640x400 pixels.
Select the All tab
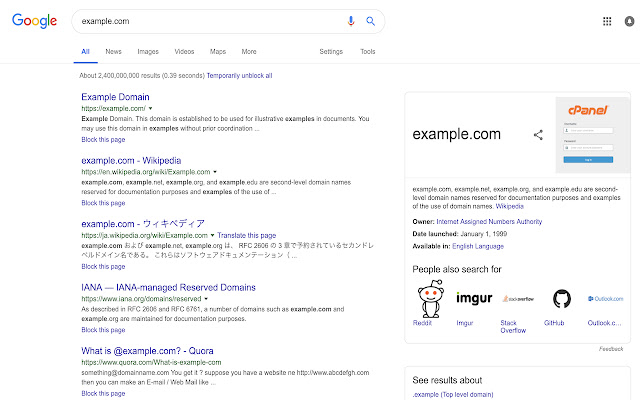click(x=85, y=51)
